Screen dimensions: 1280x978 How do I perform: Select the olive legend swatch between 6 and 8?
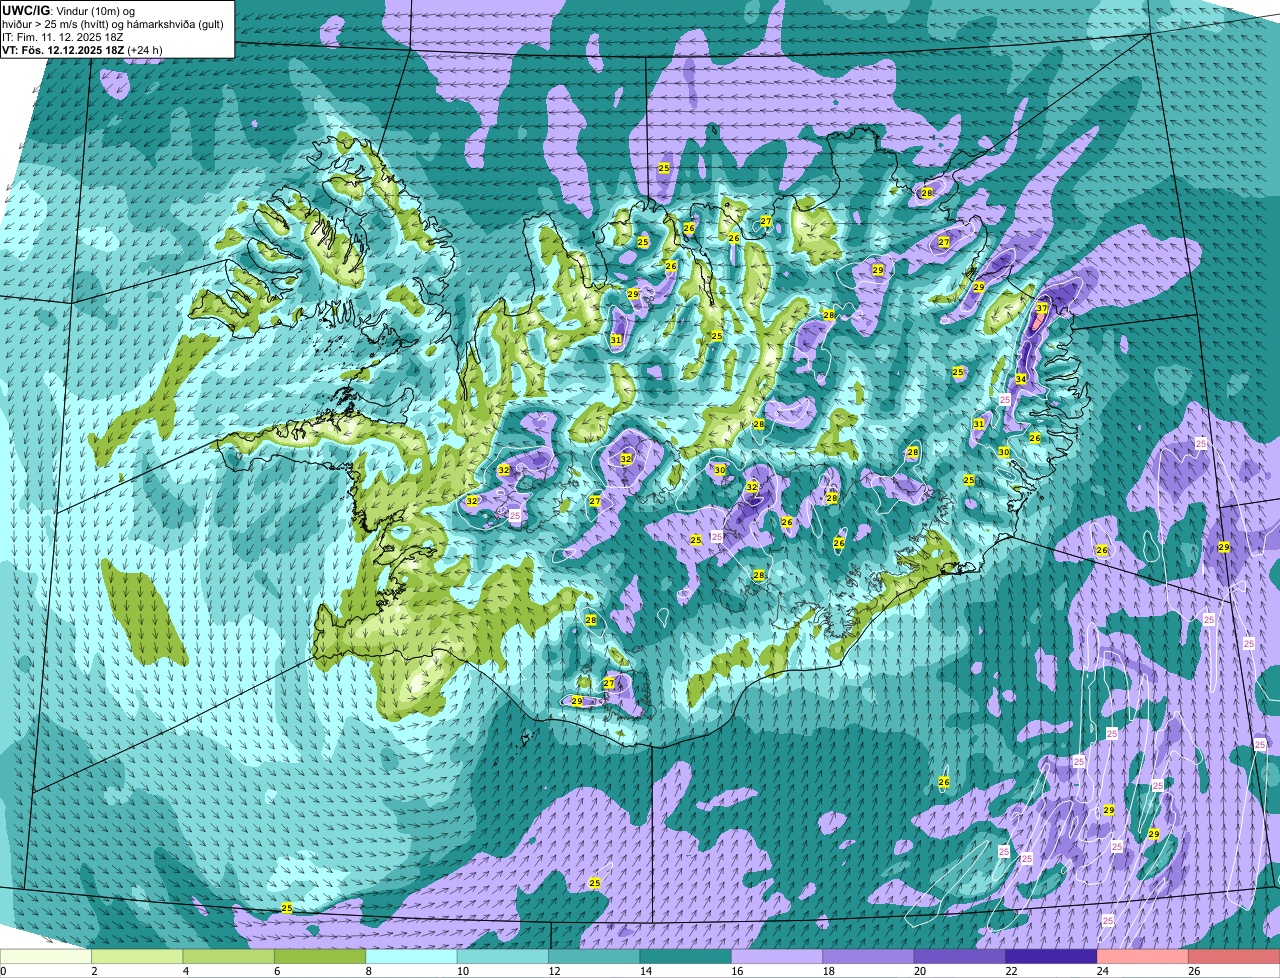pos(320,957)
